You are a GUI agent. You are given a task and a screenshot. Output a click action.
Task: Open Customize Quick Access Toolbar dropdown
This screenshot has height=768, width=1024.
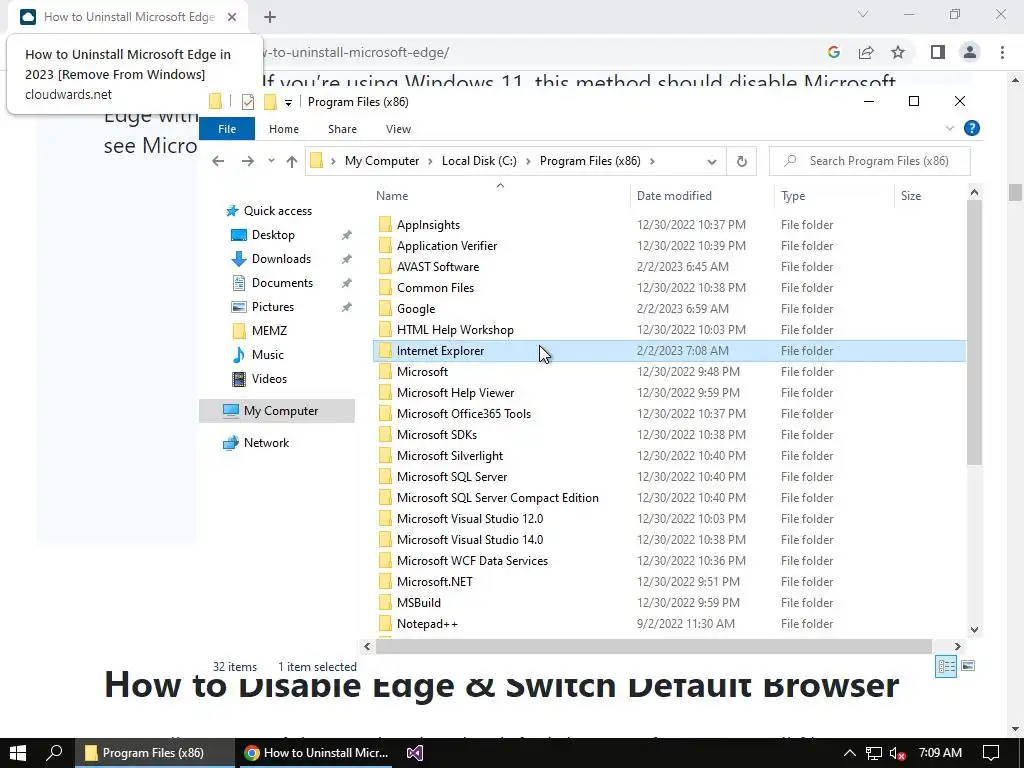288,103
